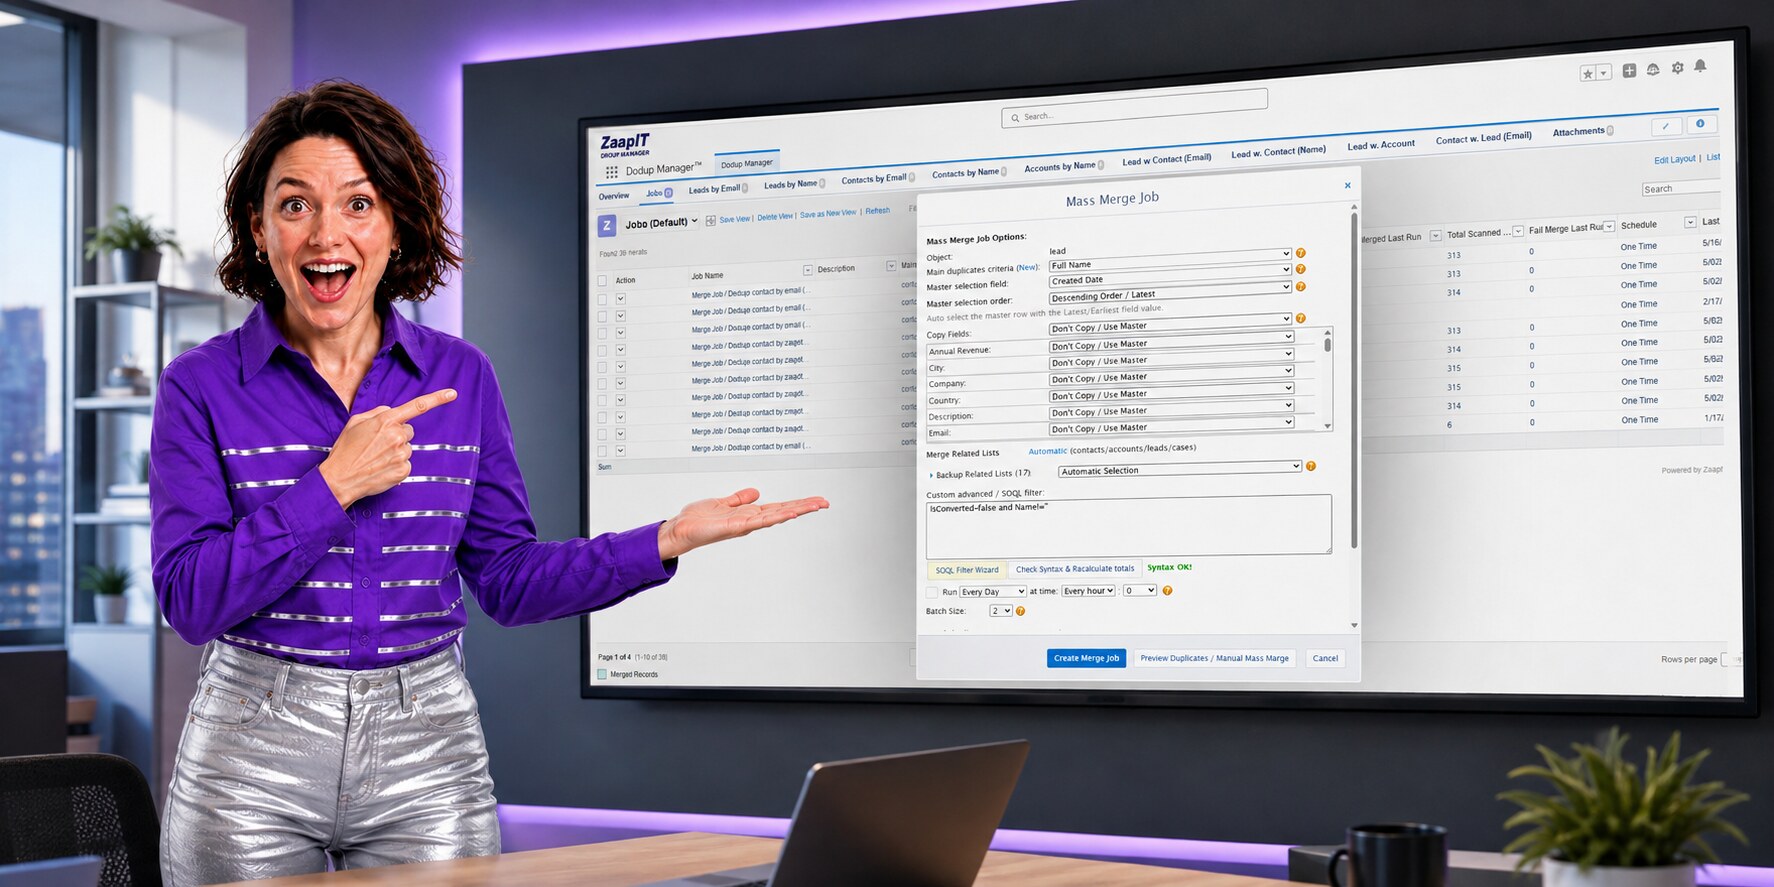Click the dialog scroll-down arrow

pyautogui.click(x=1355, y=625)
